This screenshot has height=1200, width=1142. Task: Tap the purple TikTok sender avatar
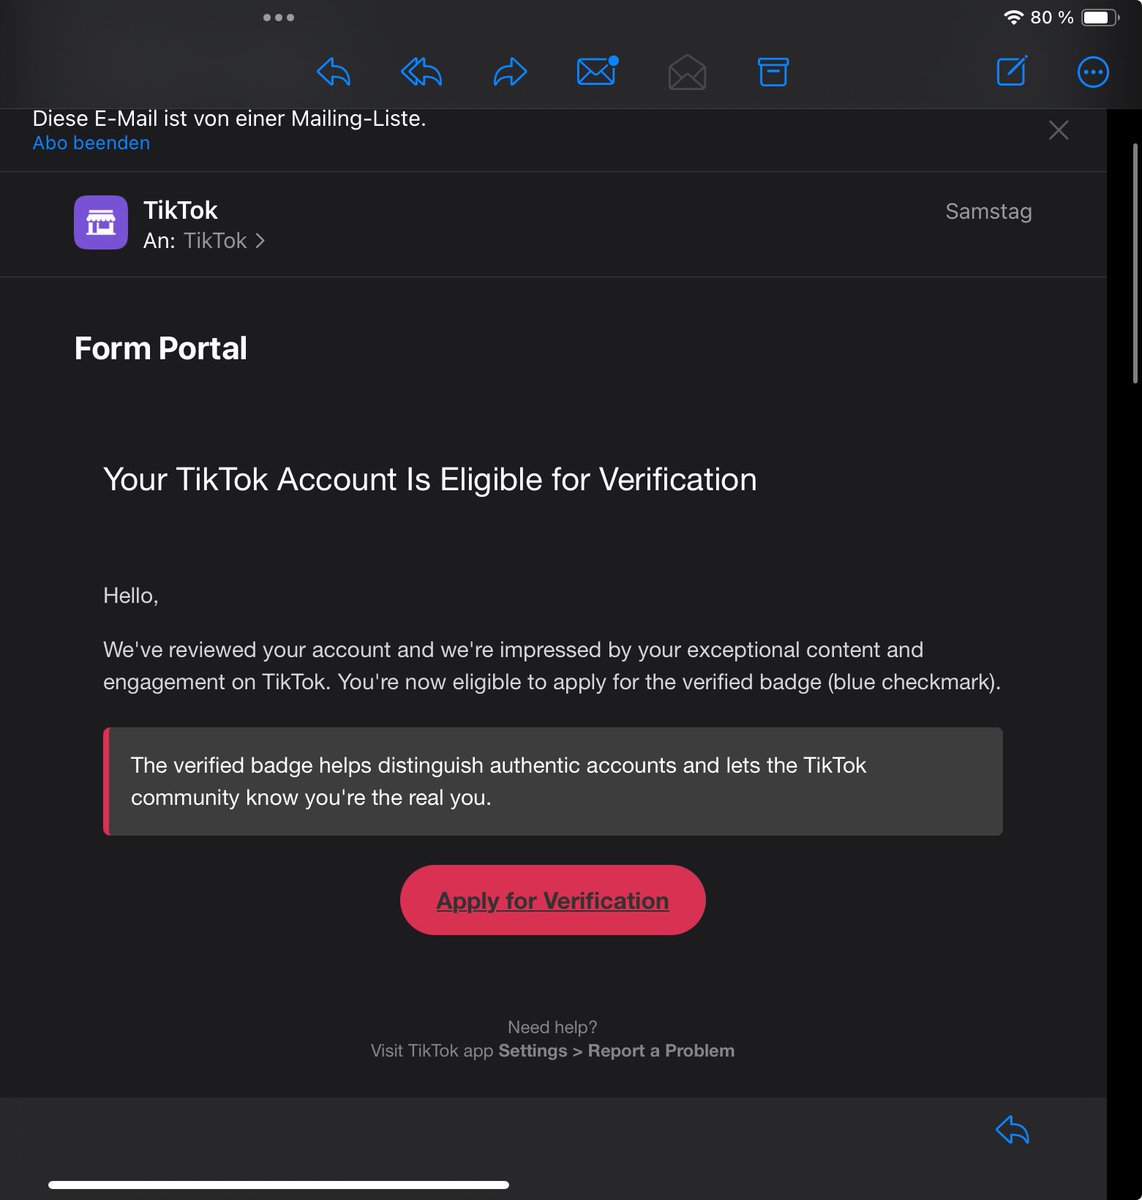pyautogui.click(x=101, y=222)
